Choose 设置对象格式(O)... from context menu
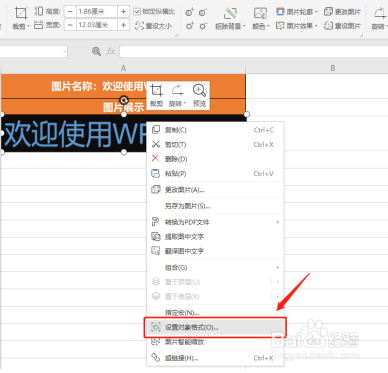The width and height of the screenshot is (388, 373). pos(215,327)
